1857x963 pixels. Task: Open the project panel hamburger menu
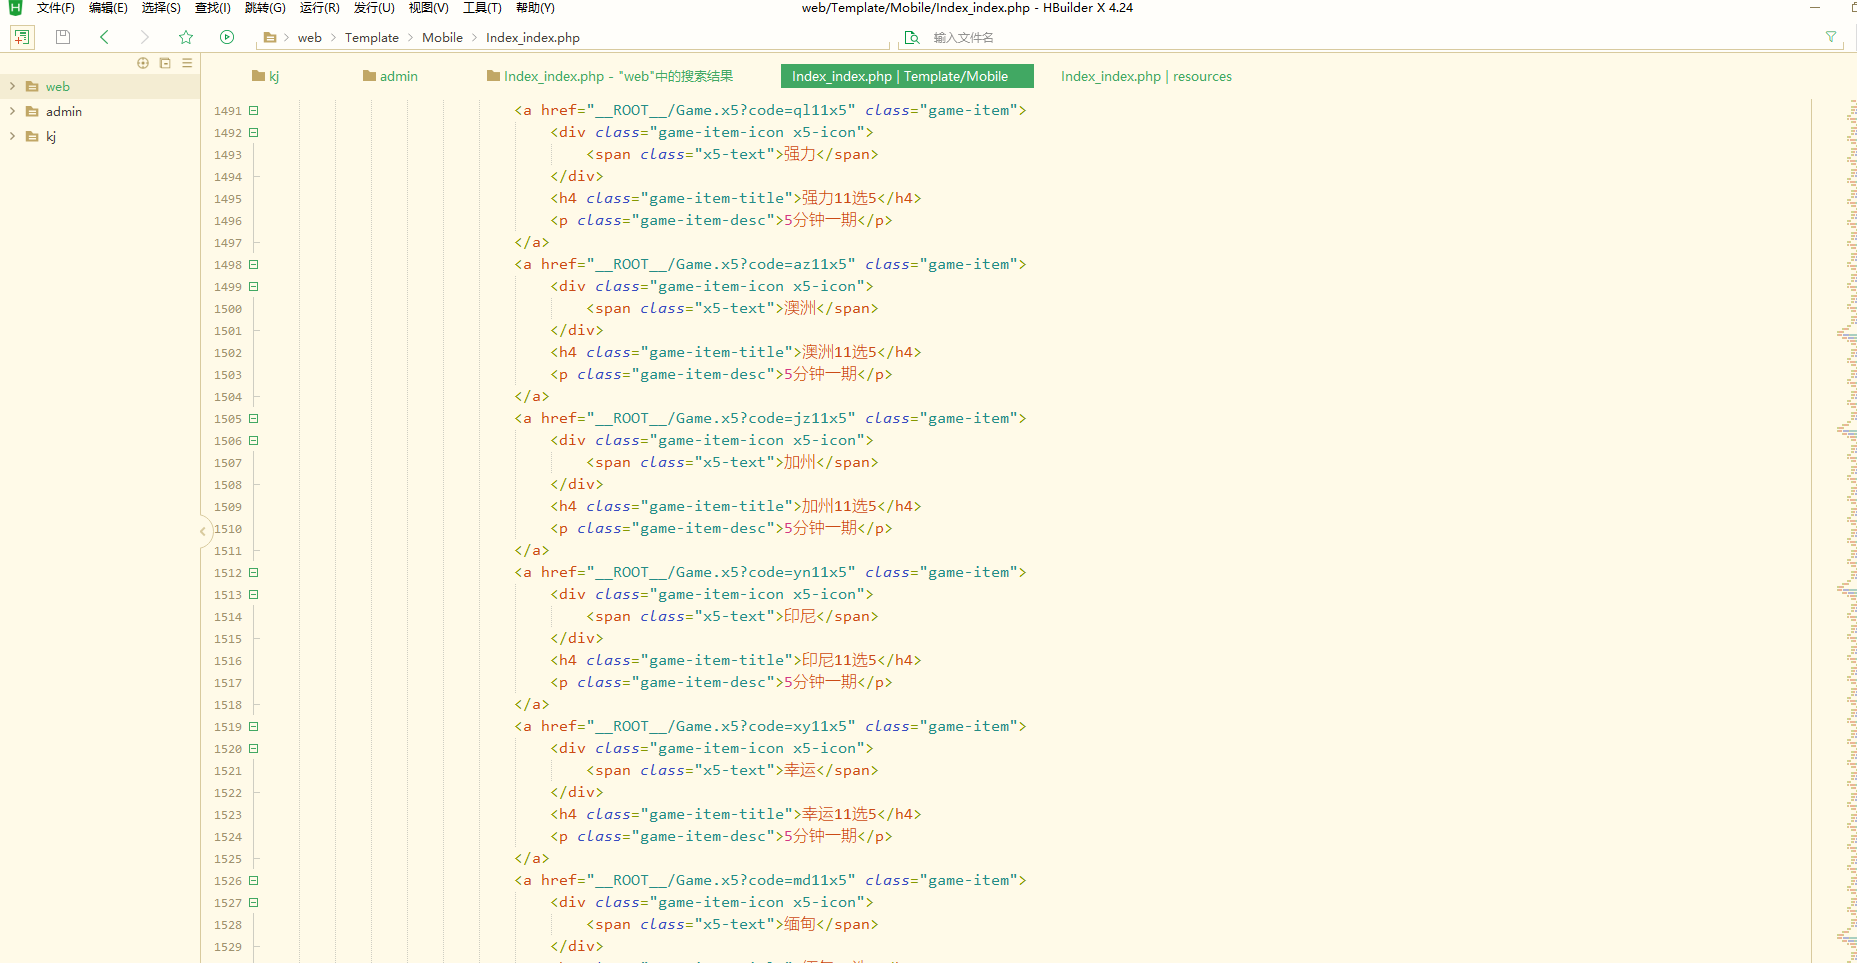187,63
